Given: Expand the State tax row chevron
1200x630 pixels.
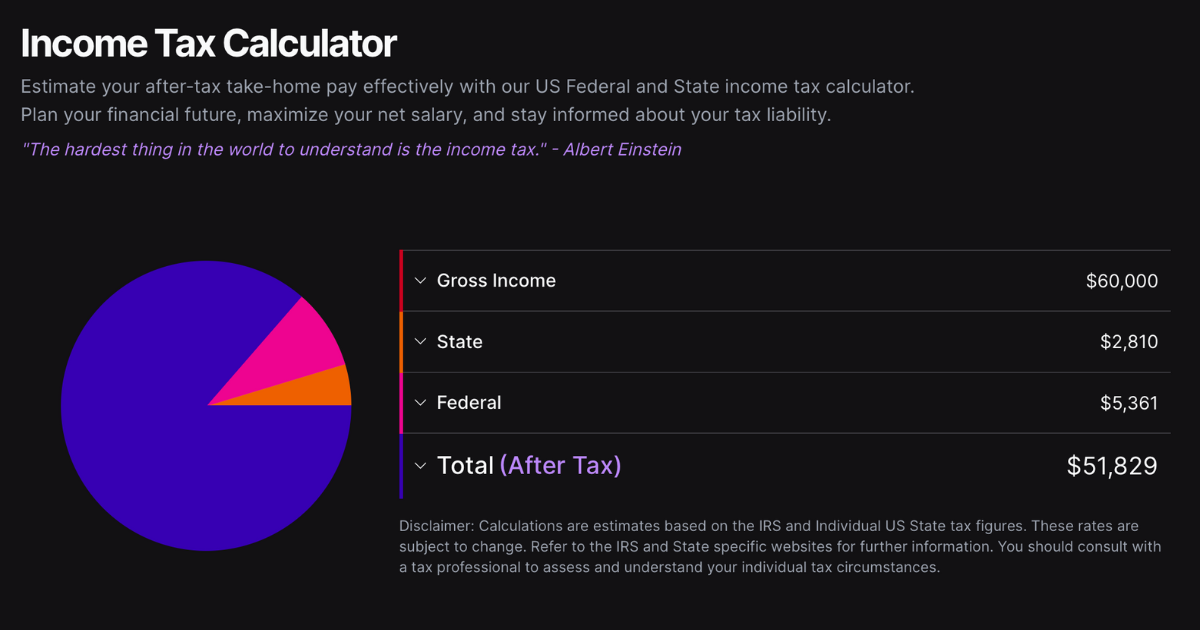Looking at the screenshot, I should pyautogui.click(x=420, y=341).
